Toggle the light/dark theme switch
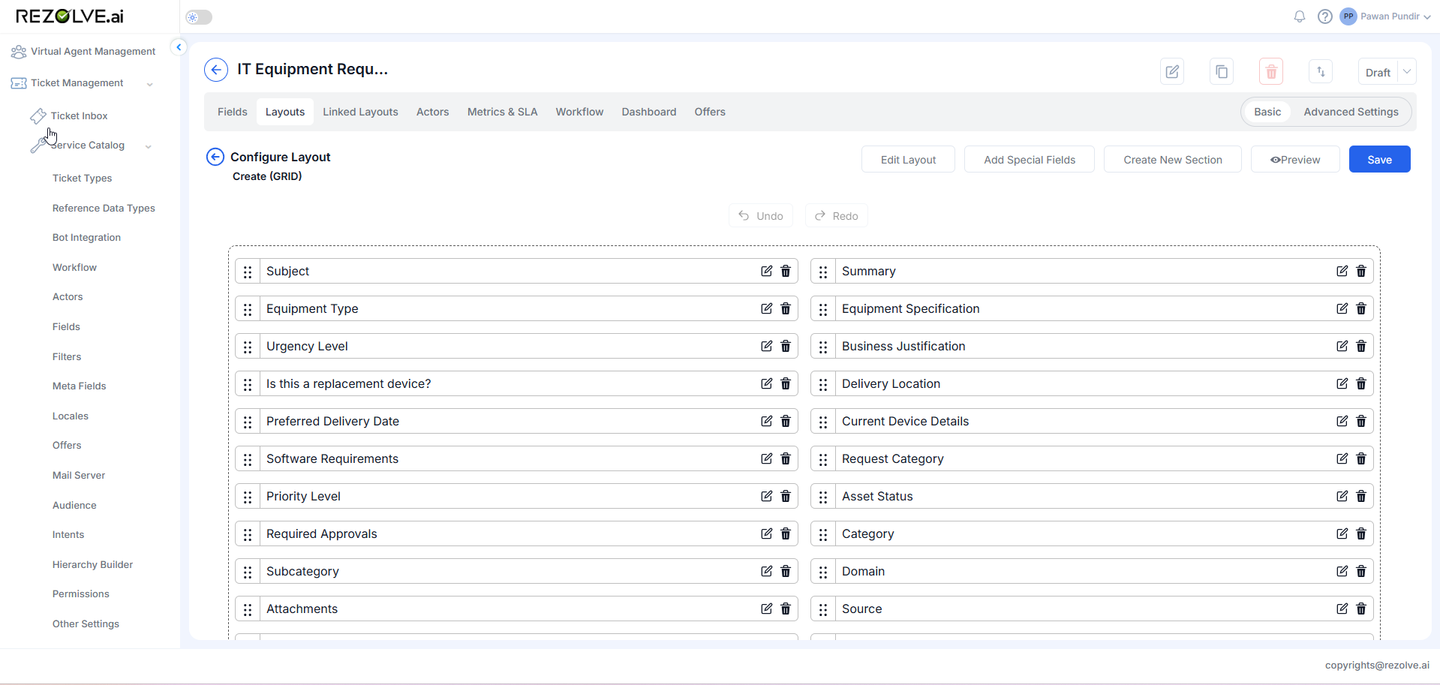The height and width of the screenshot is (685, 1440). pos(199,17)
